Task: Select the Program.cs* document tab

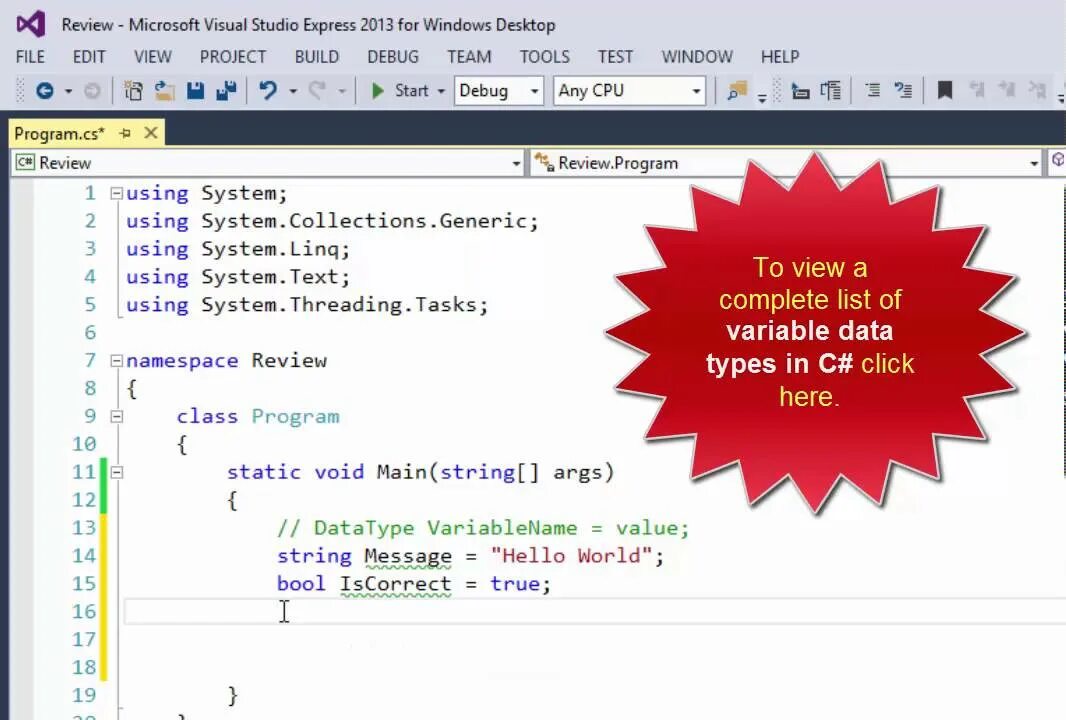Action: 59,134
